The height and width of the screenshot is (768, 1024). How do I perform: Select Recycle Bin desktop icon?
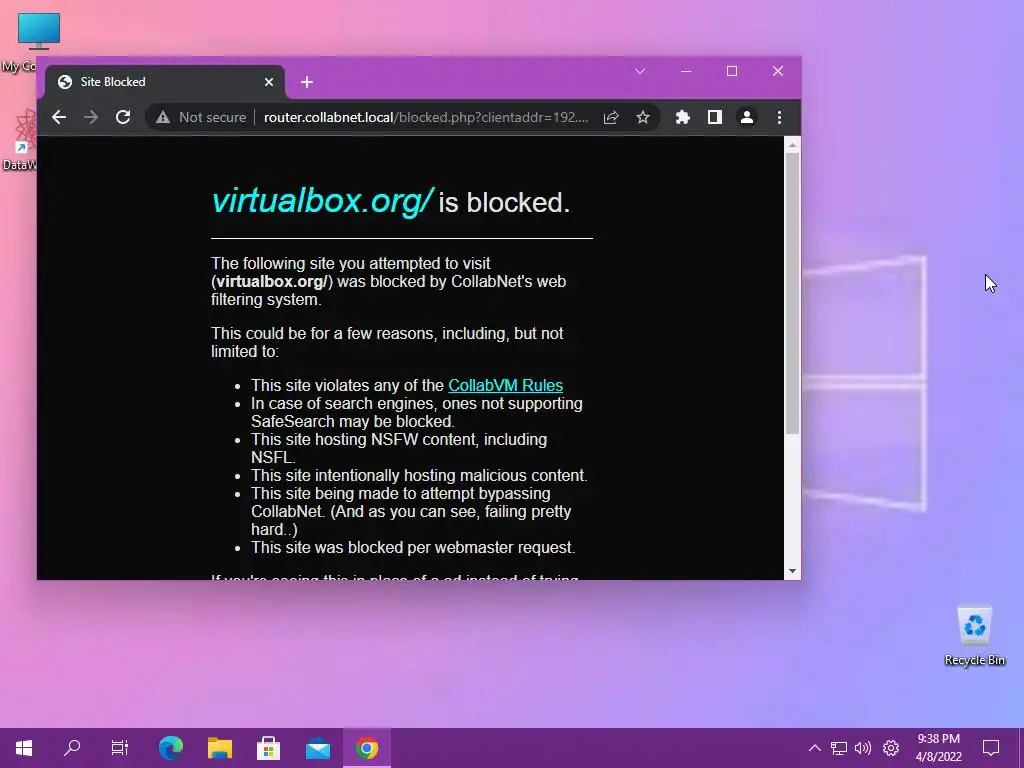click(x=974, y=635)
